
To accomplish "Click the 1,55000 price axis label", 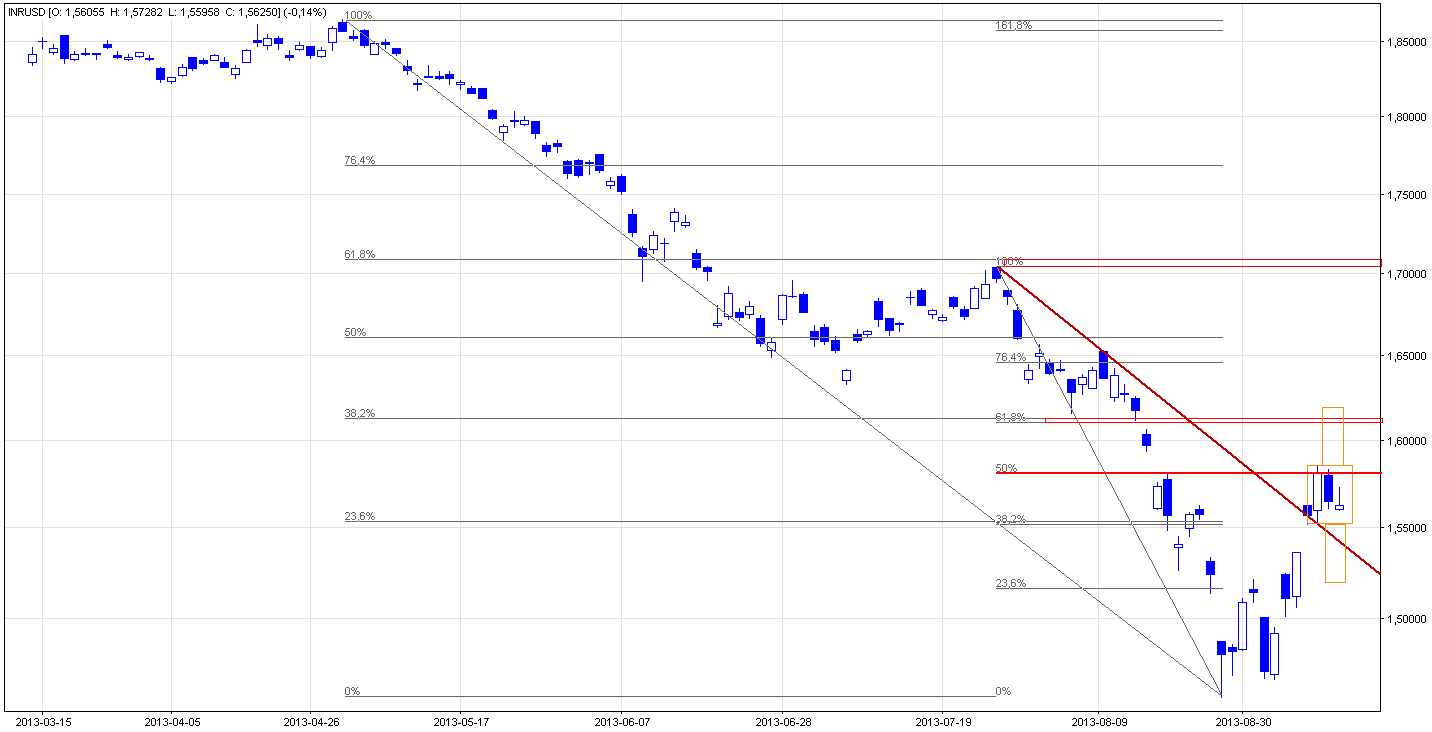I will coord(1406,527).
